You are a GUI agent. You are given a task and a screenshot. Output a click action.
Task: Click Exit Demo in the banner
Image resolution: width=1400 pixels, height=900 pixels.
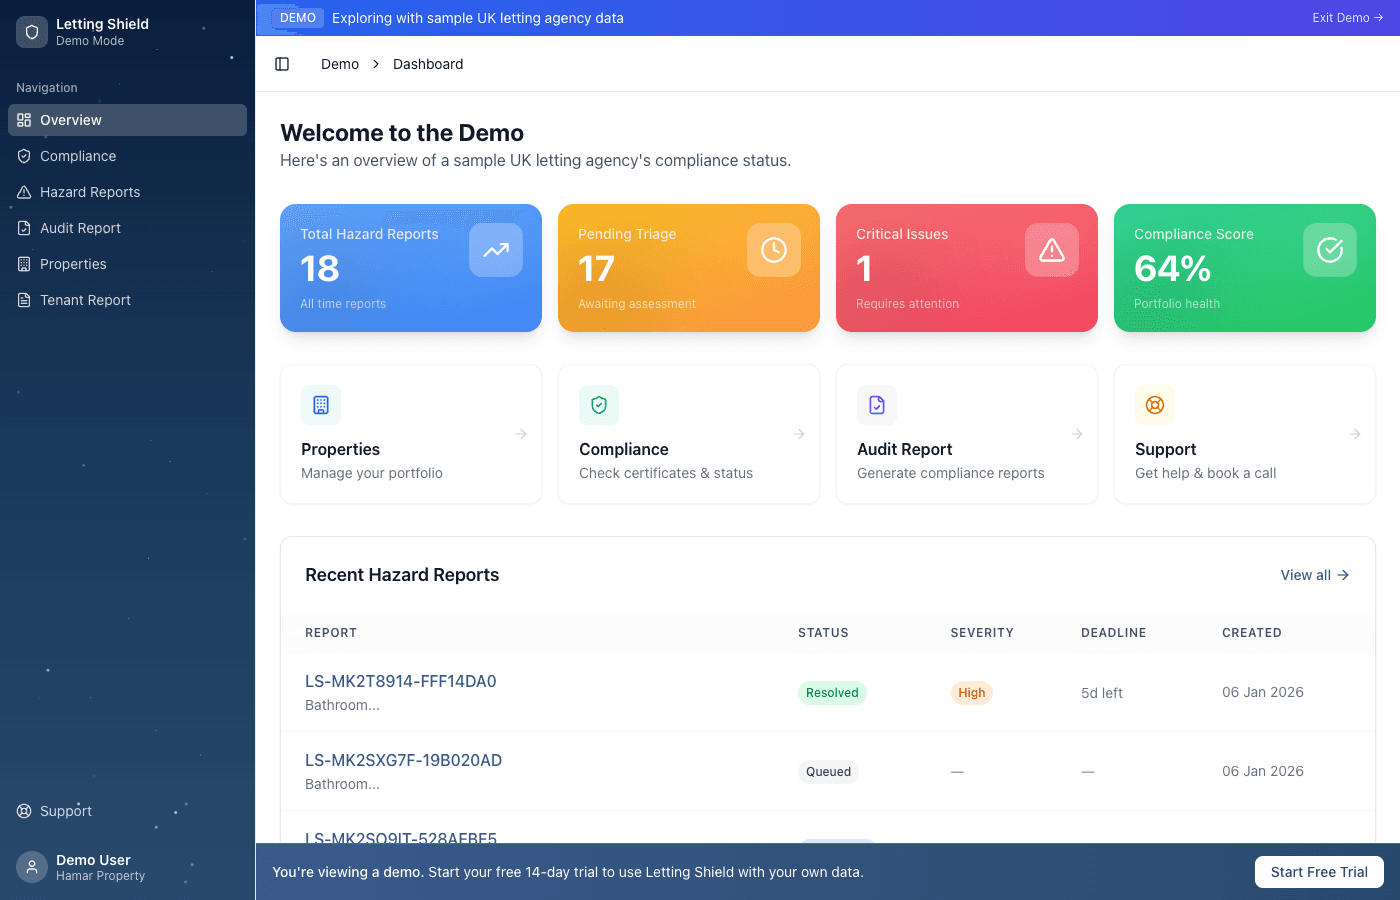click(x=1347, y=17)
